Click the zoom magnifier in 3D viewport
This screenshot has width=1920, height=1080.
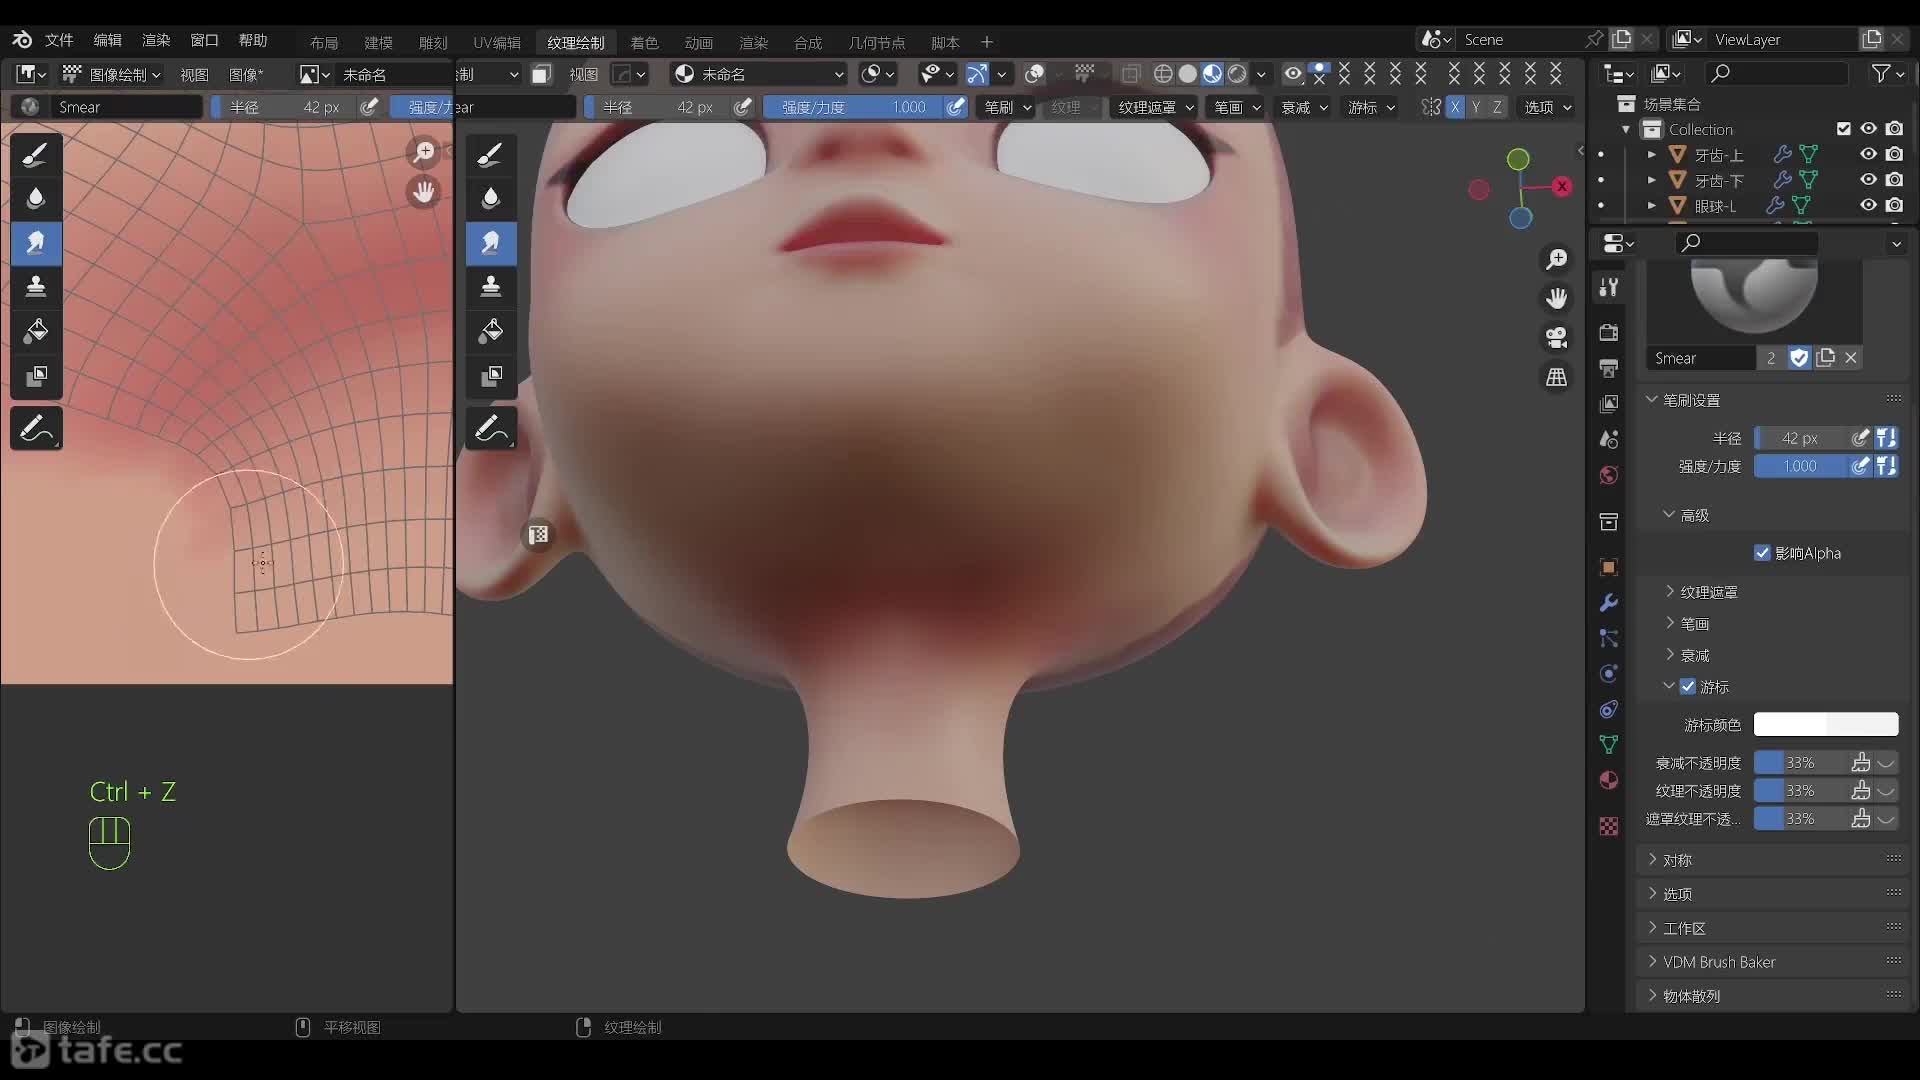coord(1557,260)
